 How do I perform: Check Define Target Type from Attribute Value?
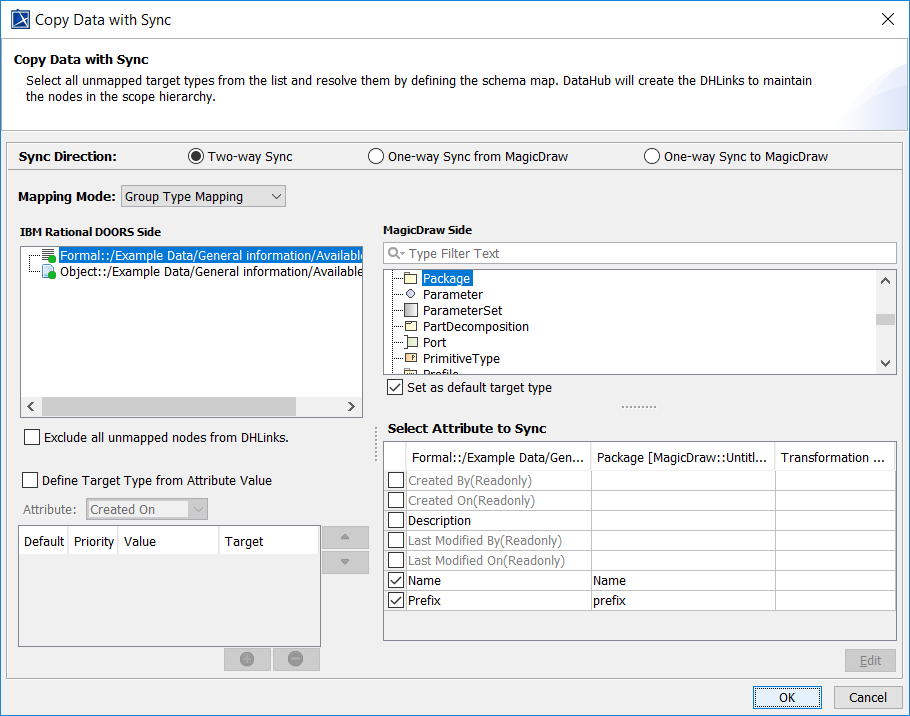[x=30, y=481]
